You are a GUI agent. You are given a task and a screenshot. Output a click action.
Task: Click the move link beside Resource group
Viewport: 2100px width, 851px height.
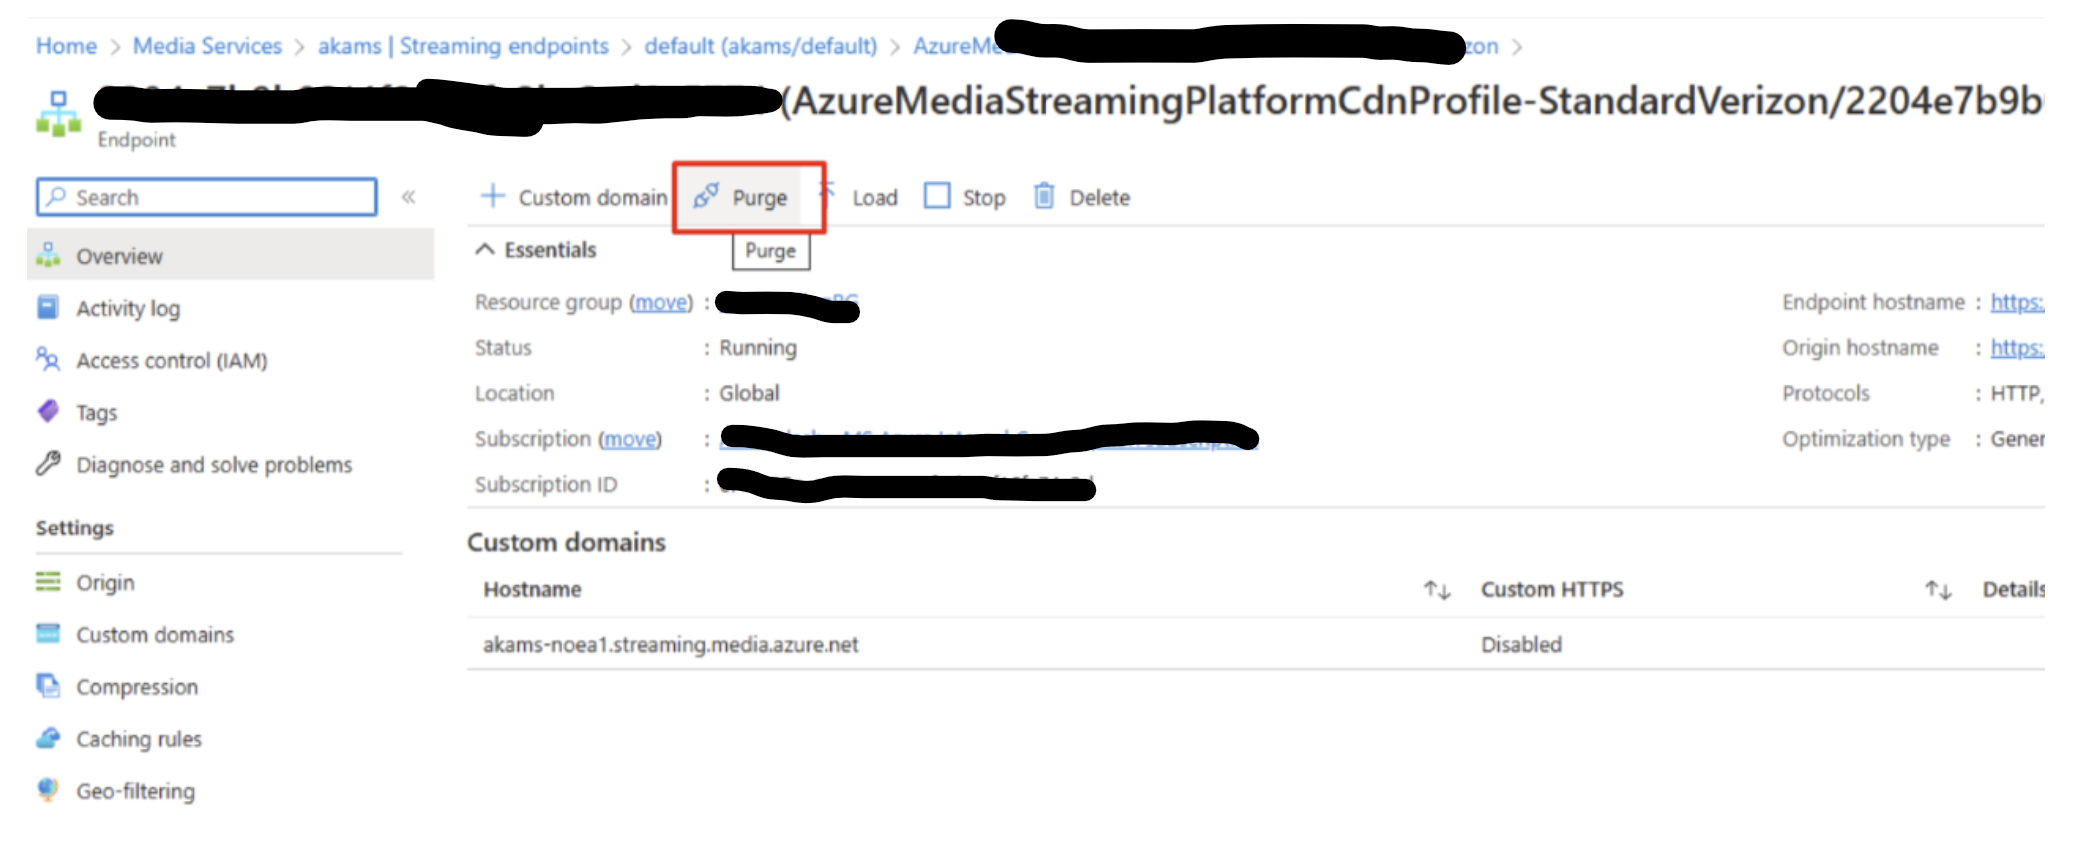[x=661, y=302]
